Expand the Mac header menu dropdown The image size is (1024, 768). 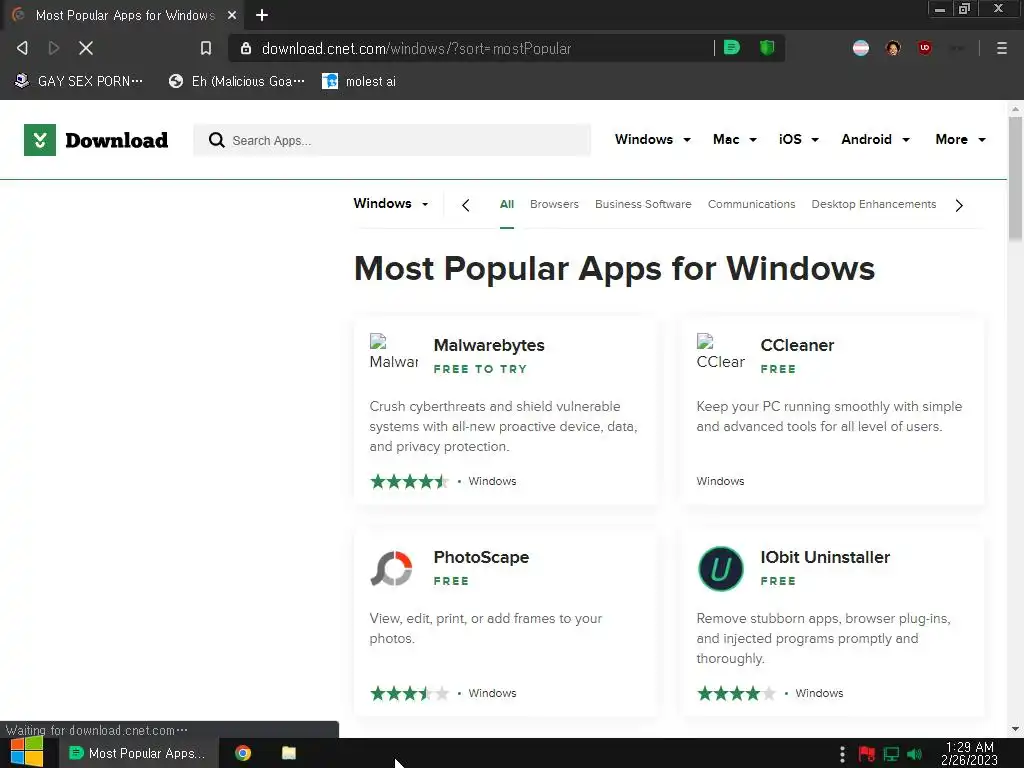pyautogui.click(x=735, y=139)
